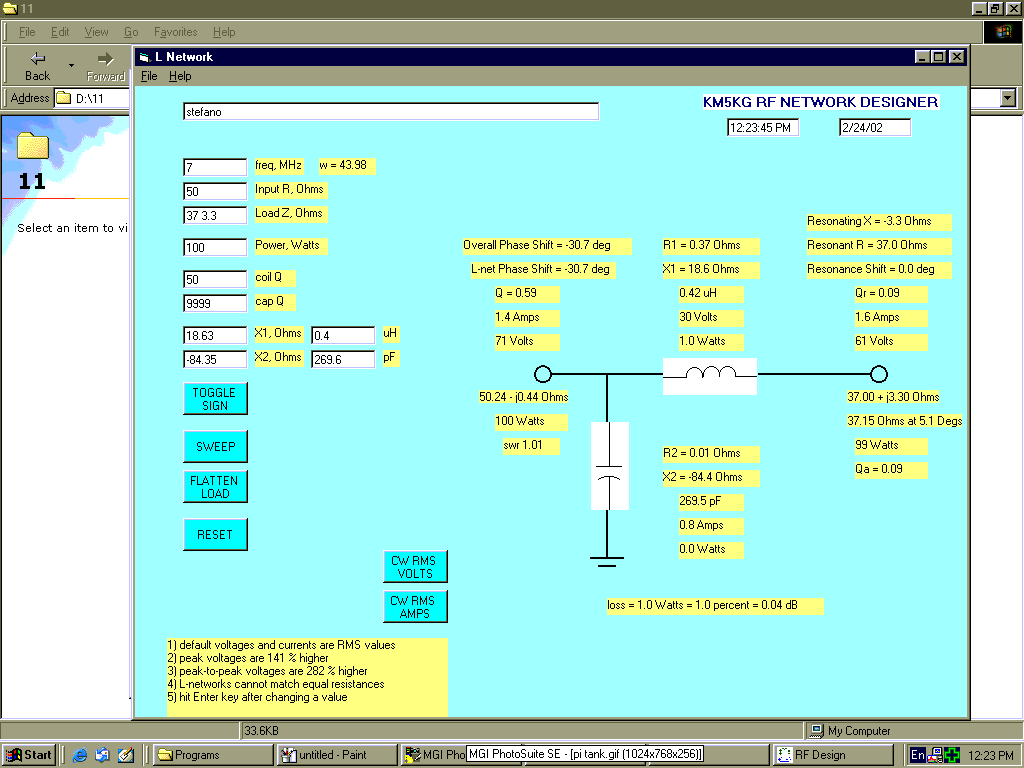Open the L Network File menu
This screenshot has width=1024, height=768.
click(x=149, y=76)
